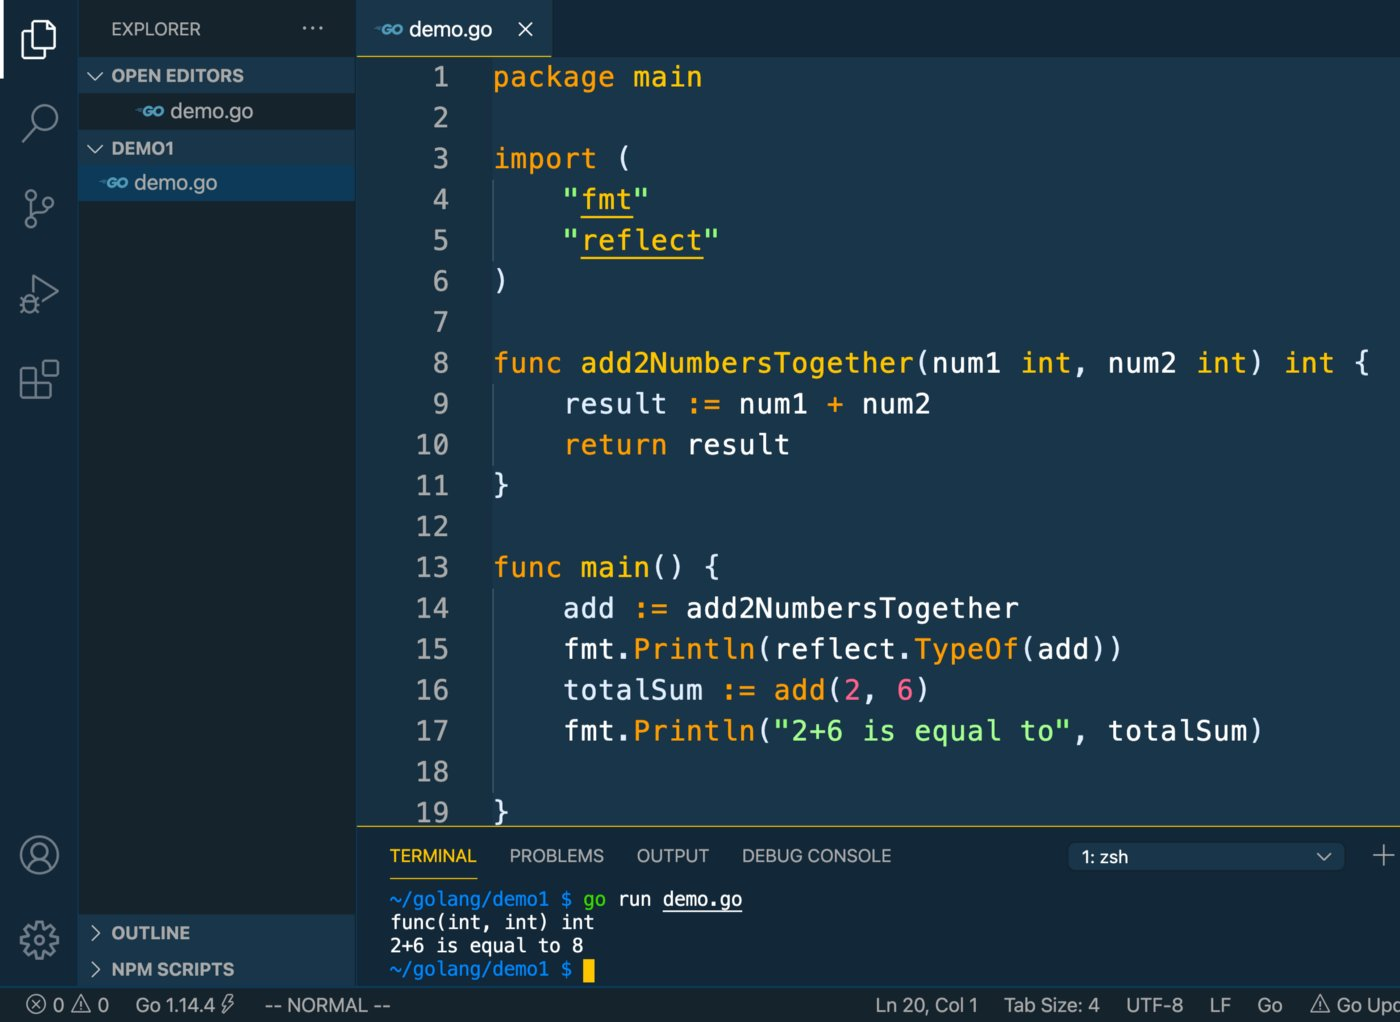This screenshot has width=1400, height=1022.
Task: Click totalSum variable on line 16
Action: pos(633,690)
